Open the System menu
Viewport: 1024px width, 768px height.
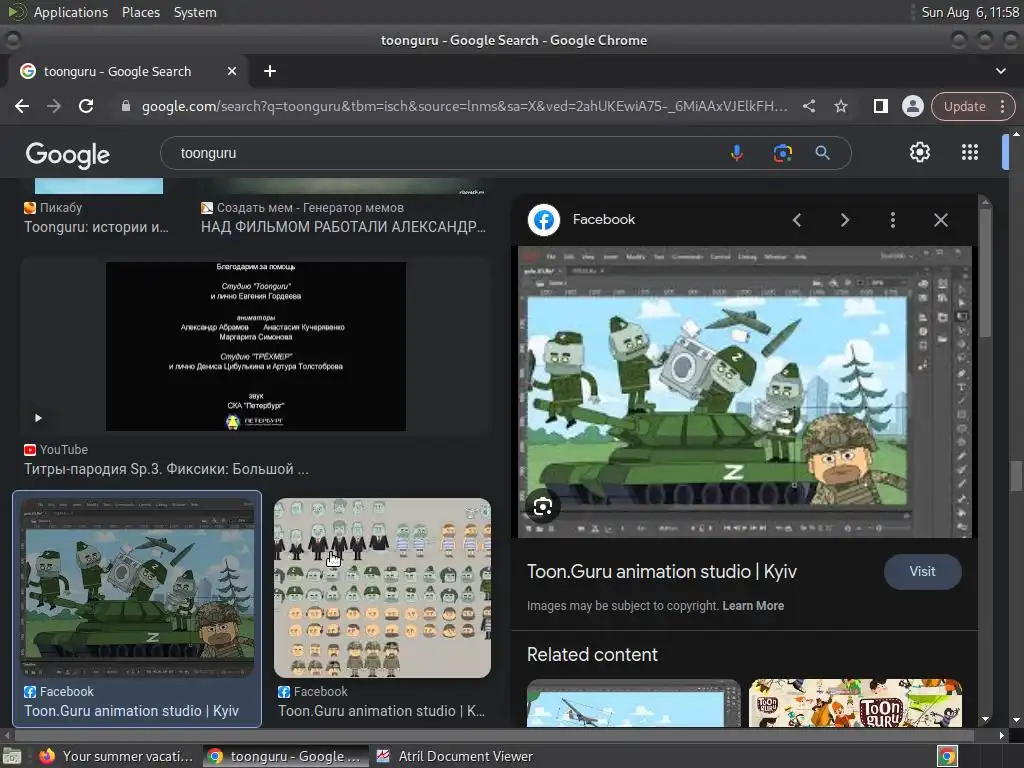point(195,12)
